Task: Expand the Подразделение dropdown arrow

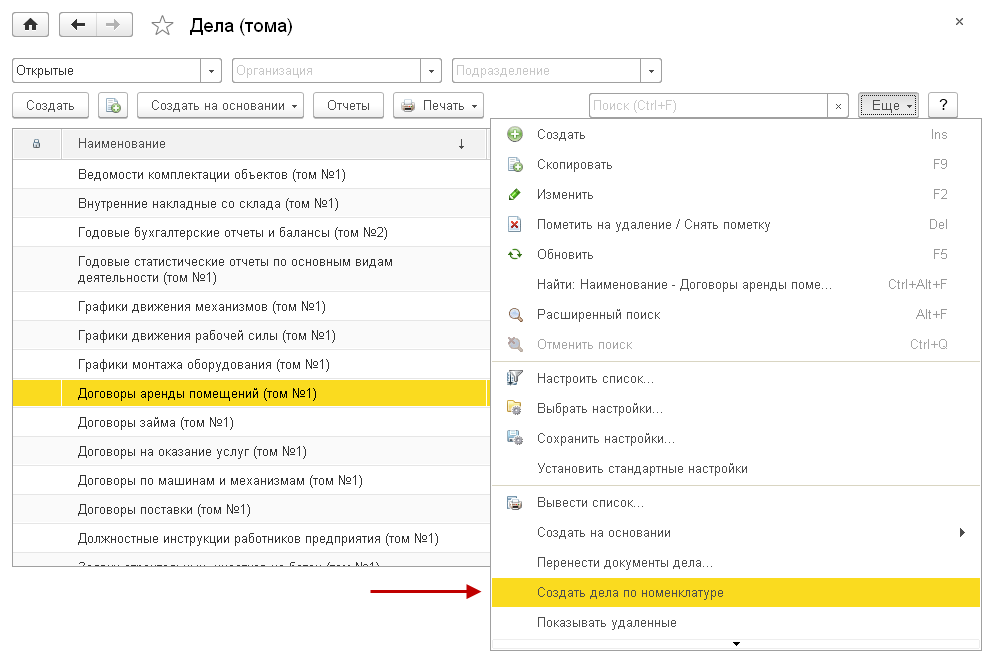Action: (652, 71)
